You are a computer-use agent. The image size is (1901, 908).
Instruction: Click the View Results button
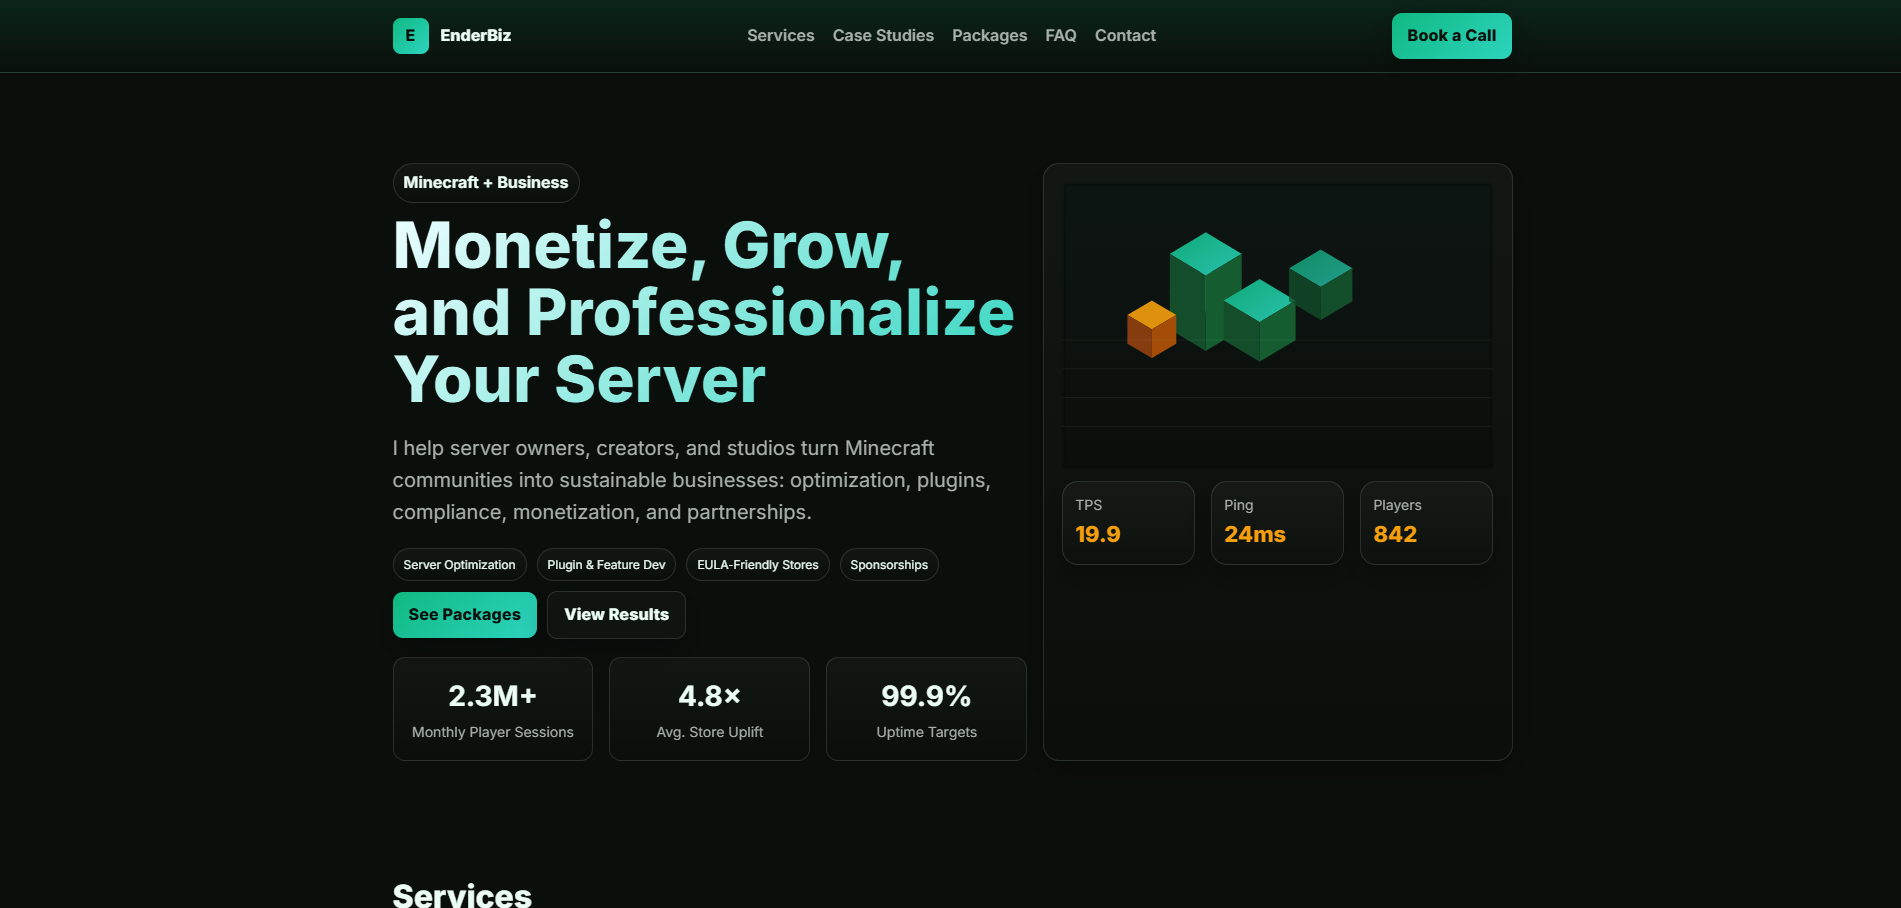[616, 615]
